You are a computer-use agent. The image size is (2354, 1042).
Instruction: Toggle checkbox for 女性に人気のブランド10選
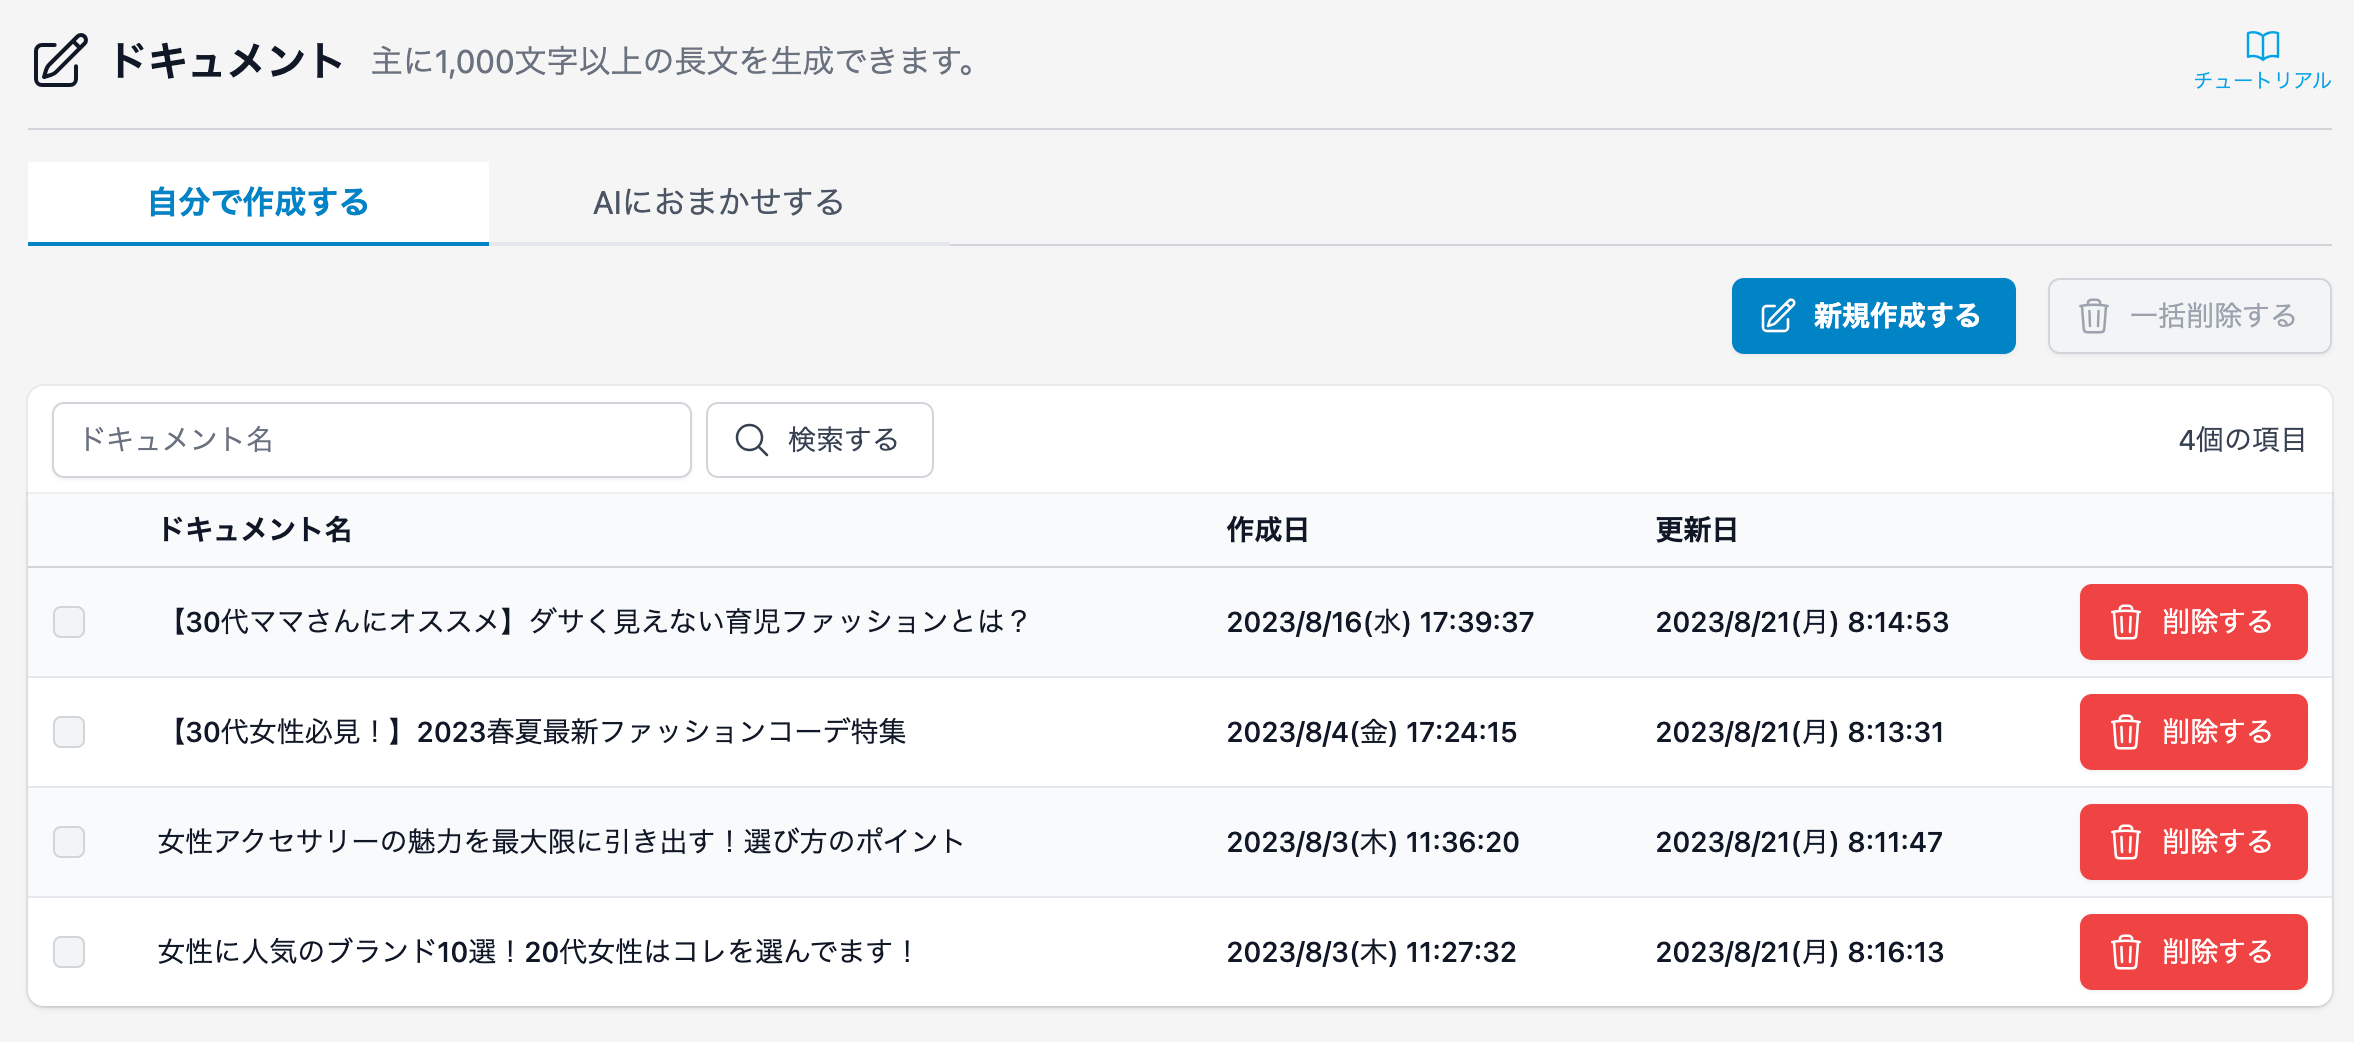(x=69, y=952)
